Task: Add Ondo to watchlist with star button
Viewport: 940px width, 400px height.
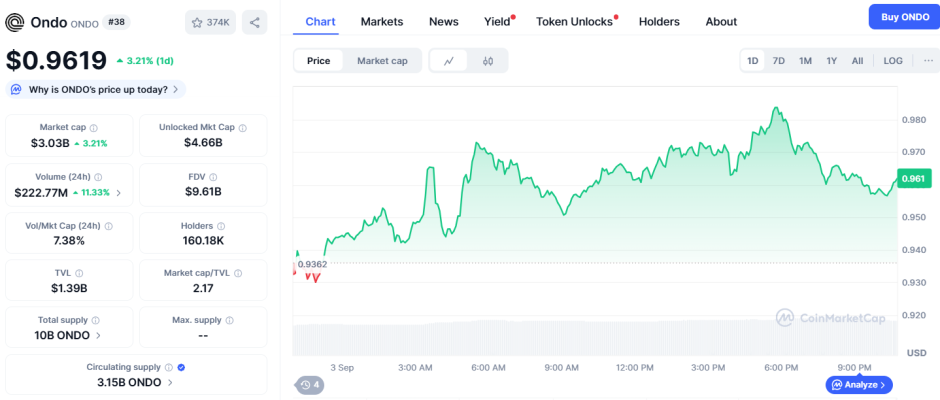Action: click(x=208, y=22)
